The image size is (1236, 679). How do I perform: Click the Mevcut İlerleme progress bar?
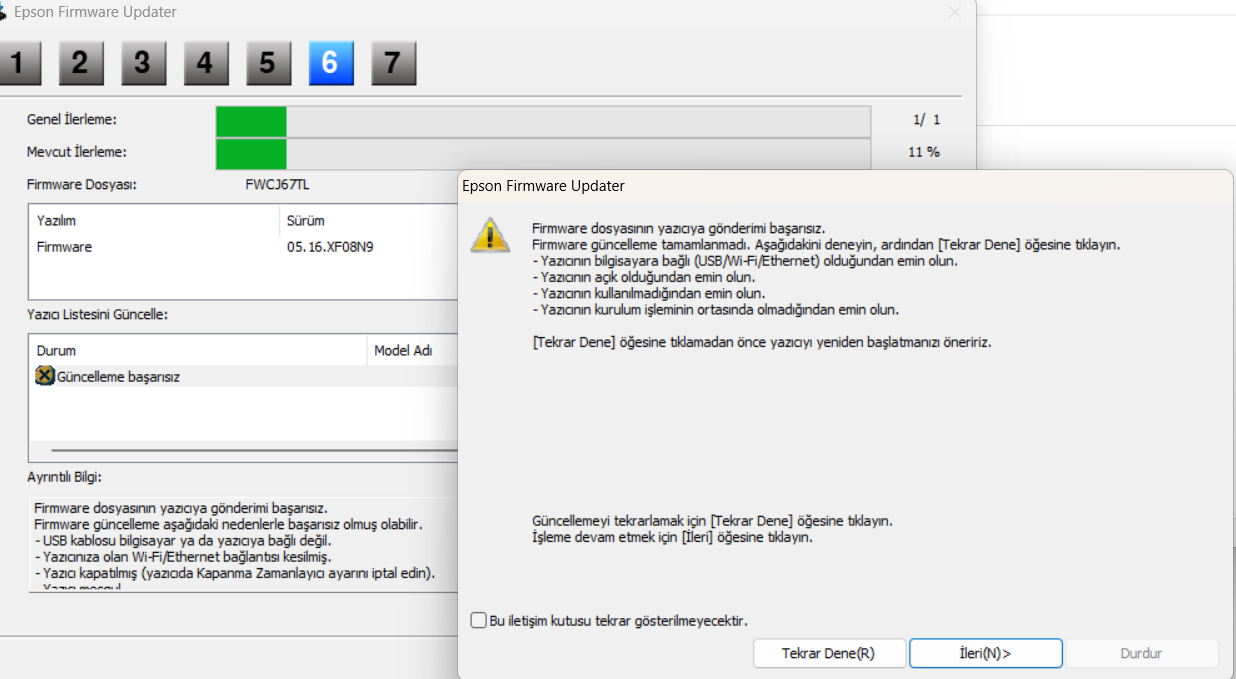(544, 152)
